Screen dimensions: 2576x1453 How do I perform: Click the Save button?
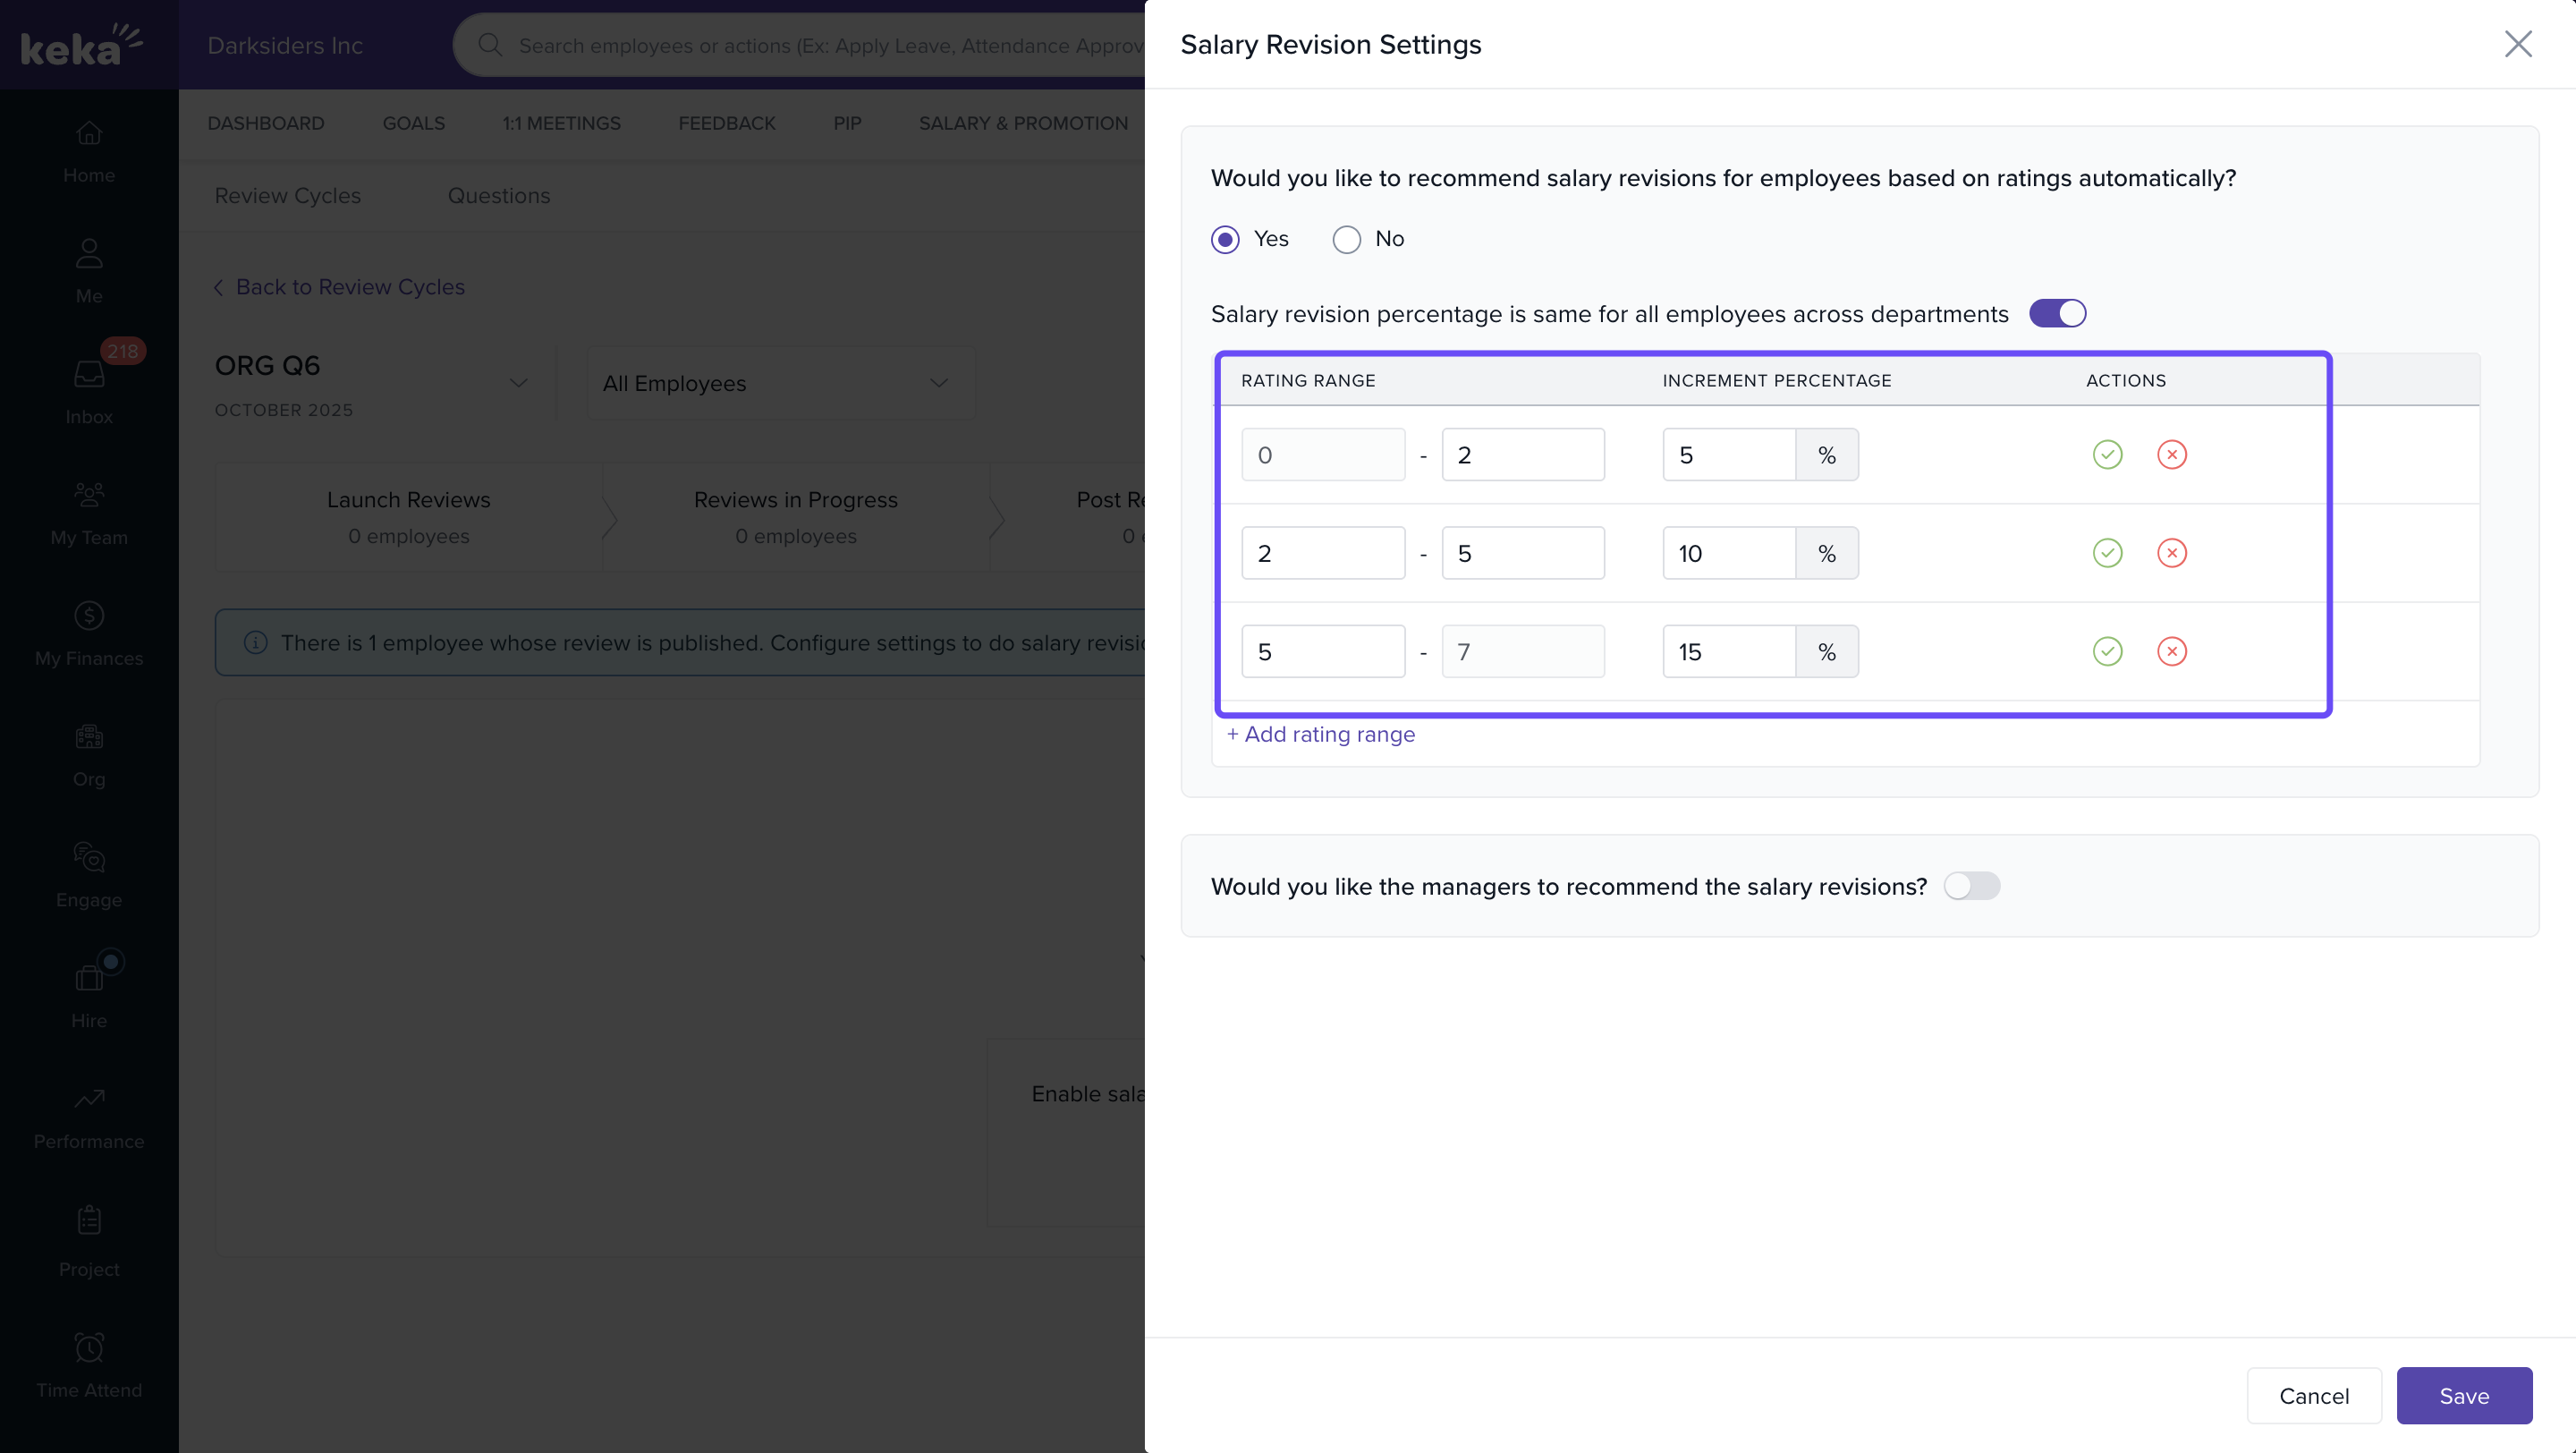point(2463,1395)
